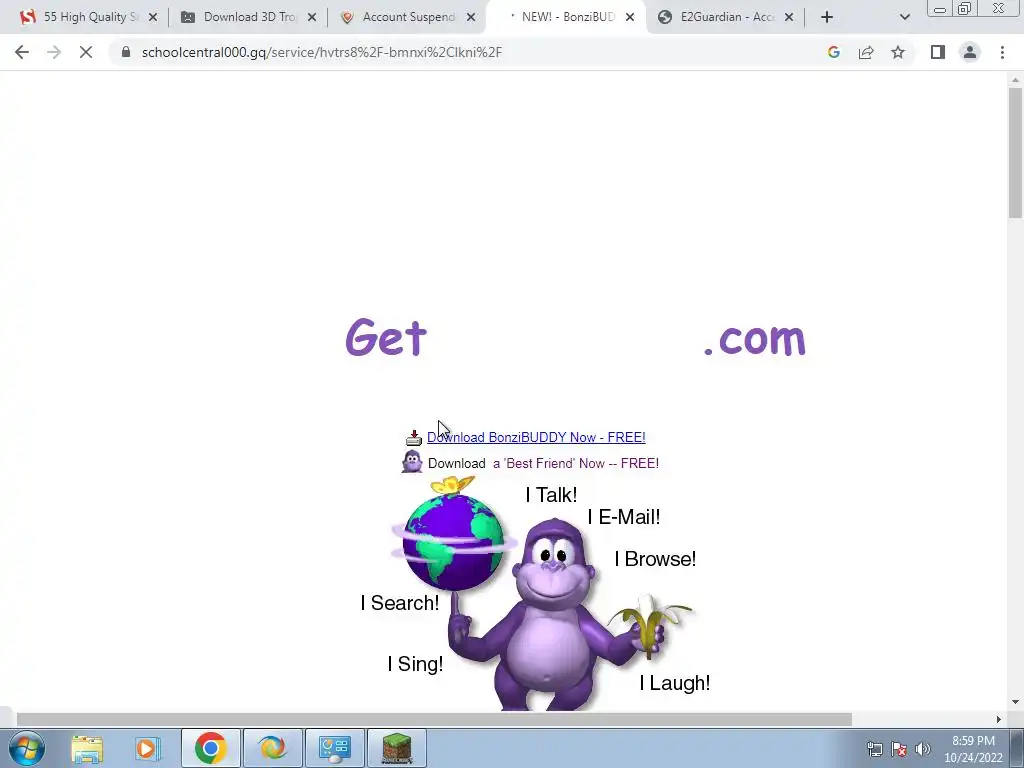Click the Google icon in the address bar
This screenshot has height=768, width=1024.
[833, 52]
